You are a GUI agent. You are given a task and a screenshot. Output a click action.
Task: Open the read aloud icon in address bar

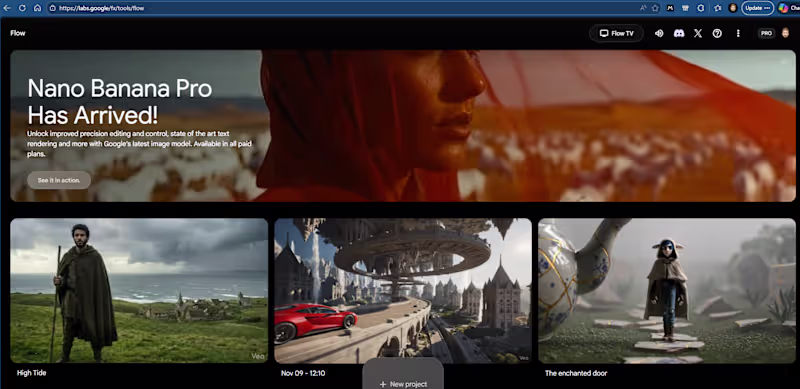click(643, 8)
